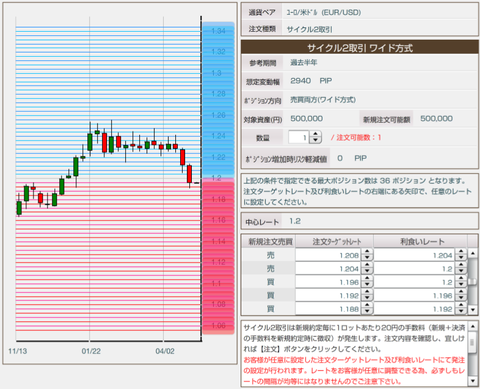
Task: Edit take-profit field in the 1.196 buy row
Action: (414, 282)
